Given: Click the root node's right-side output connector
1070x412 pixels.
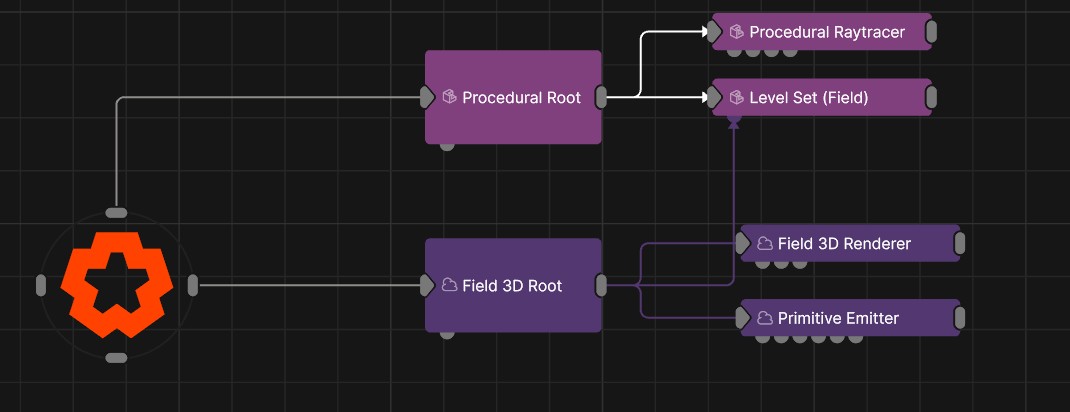Looking at the screenshot, I should pos(193,286).
